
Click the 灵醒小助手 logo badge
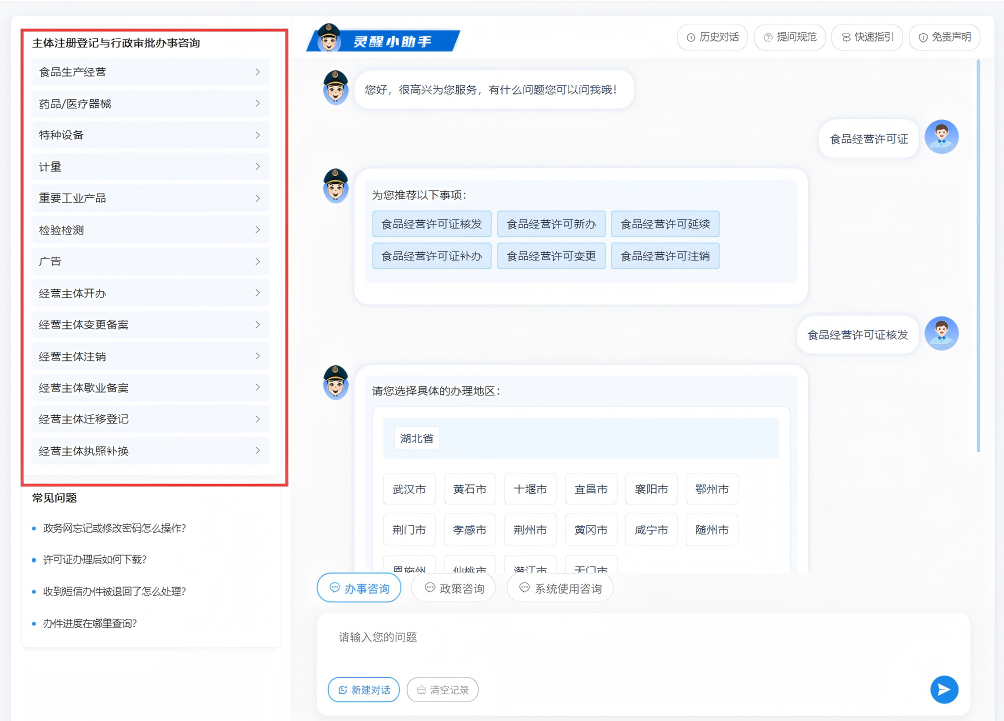click(x=385, y=40)
